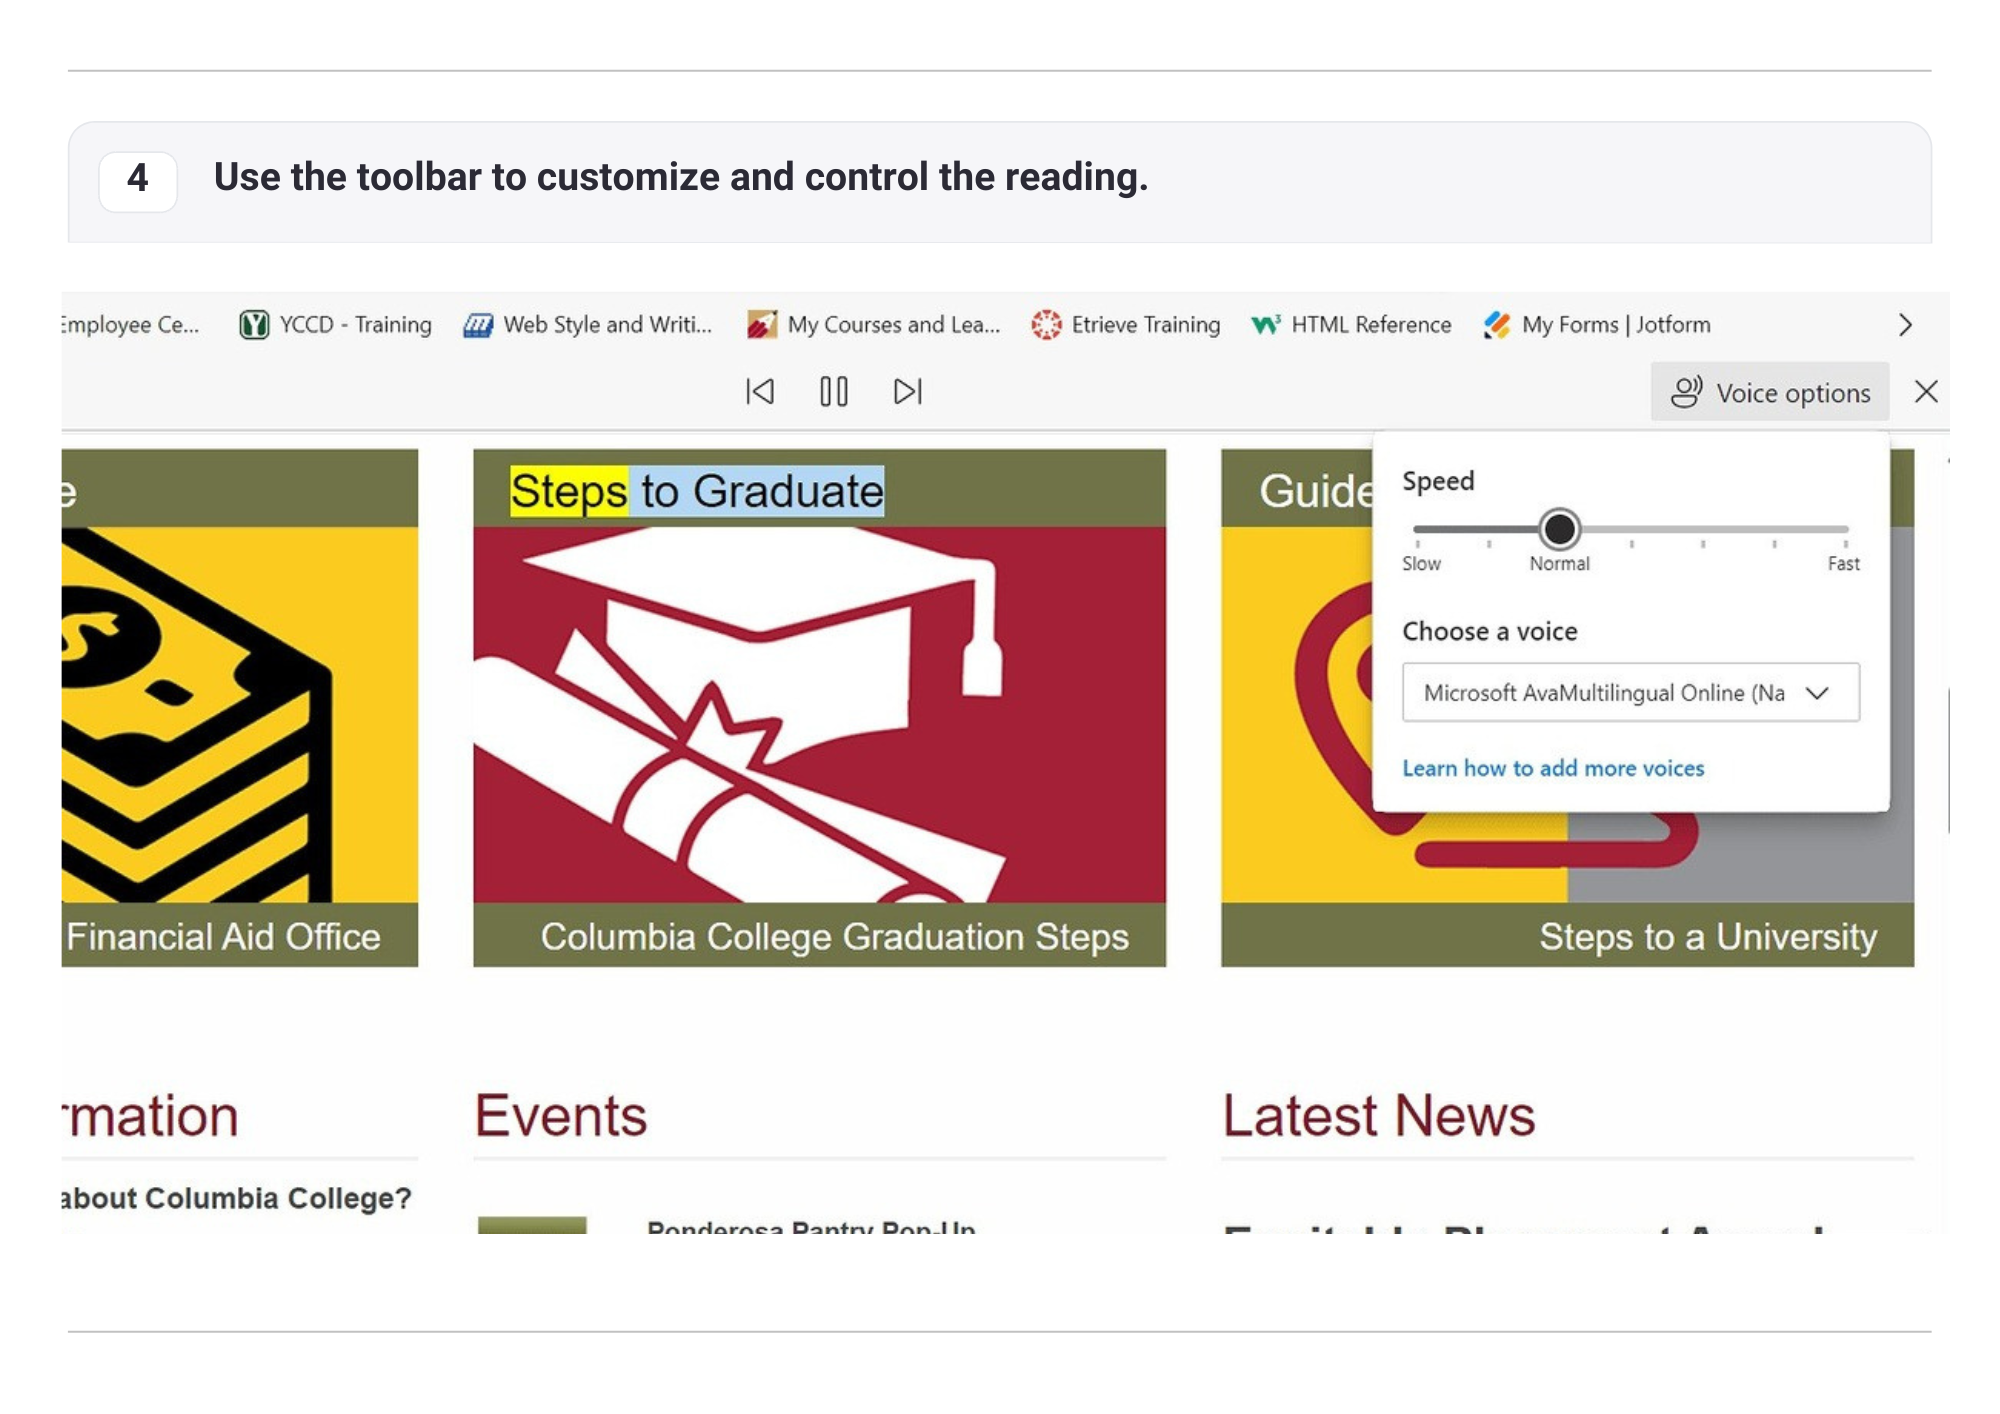Open the HTML Reference bookmark
This screenshot has height=1414, width=2000.
[1352, 325]
